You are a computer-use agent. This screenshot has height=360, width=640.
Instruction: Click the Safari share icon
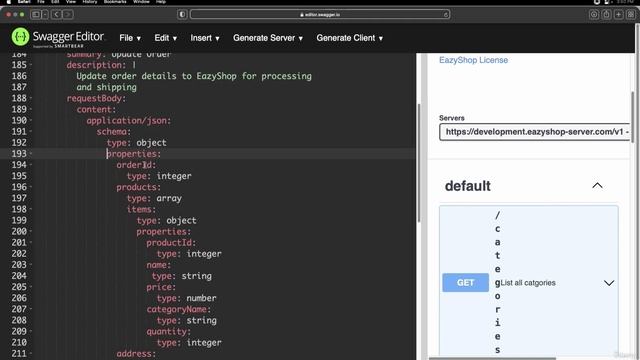point(607,15)
